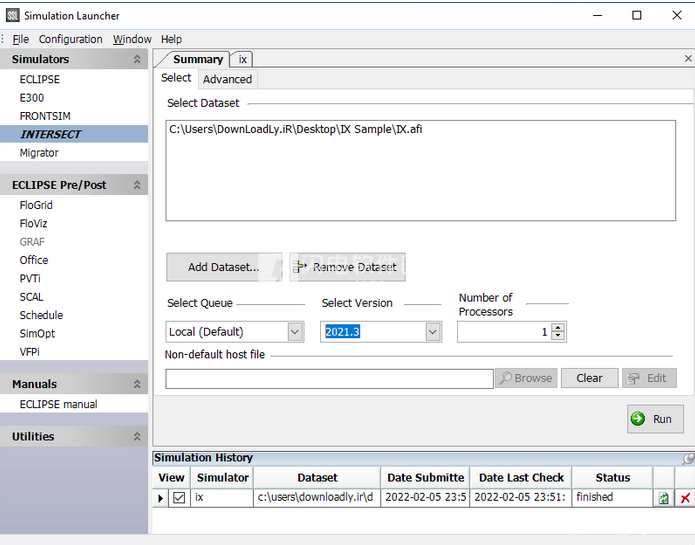The image size is (695, 545).
Task: Select the Select sub-tab
Action: [176, 78]
